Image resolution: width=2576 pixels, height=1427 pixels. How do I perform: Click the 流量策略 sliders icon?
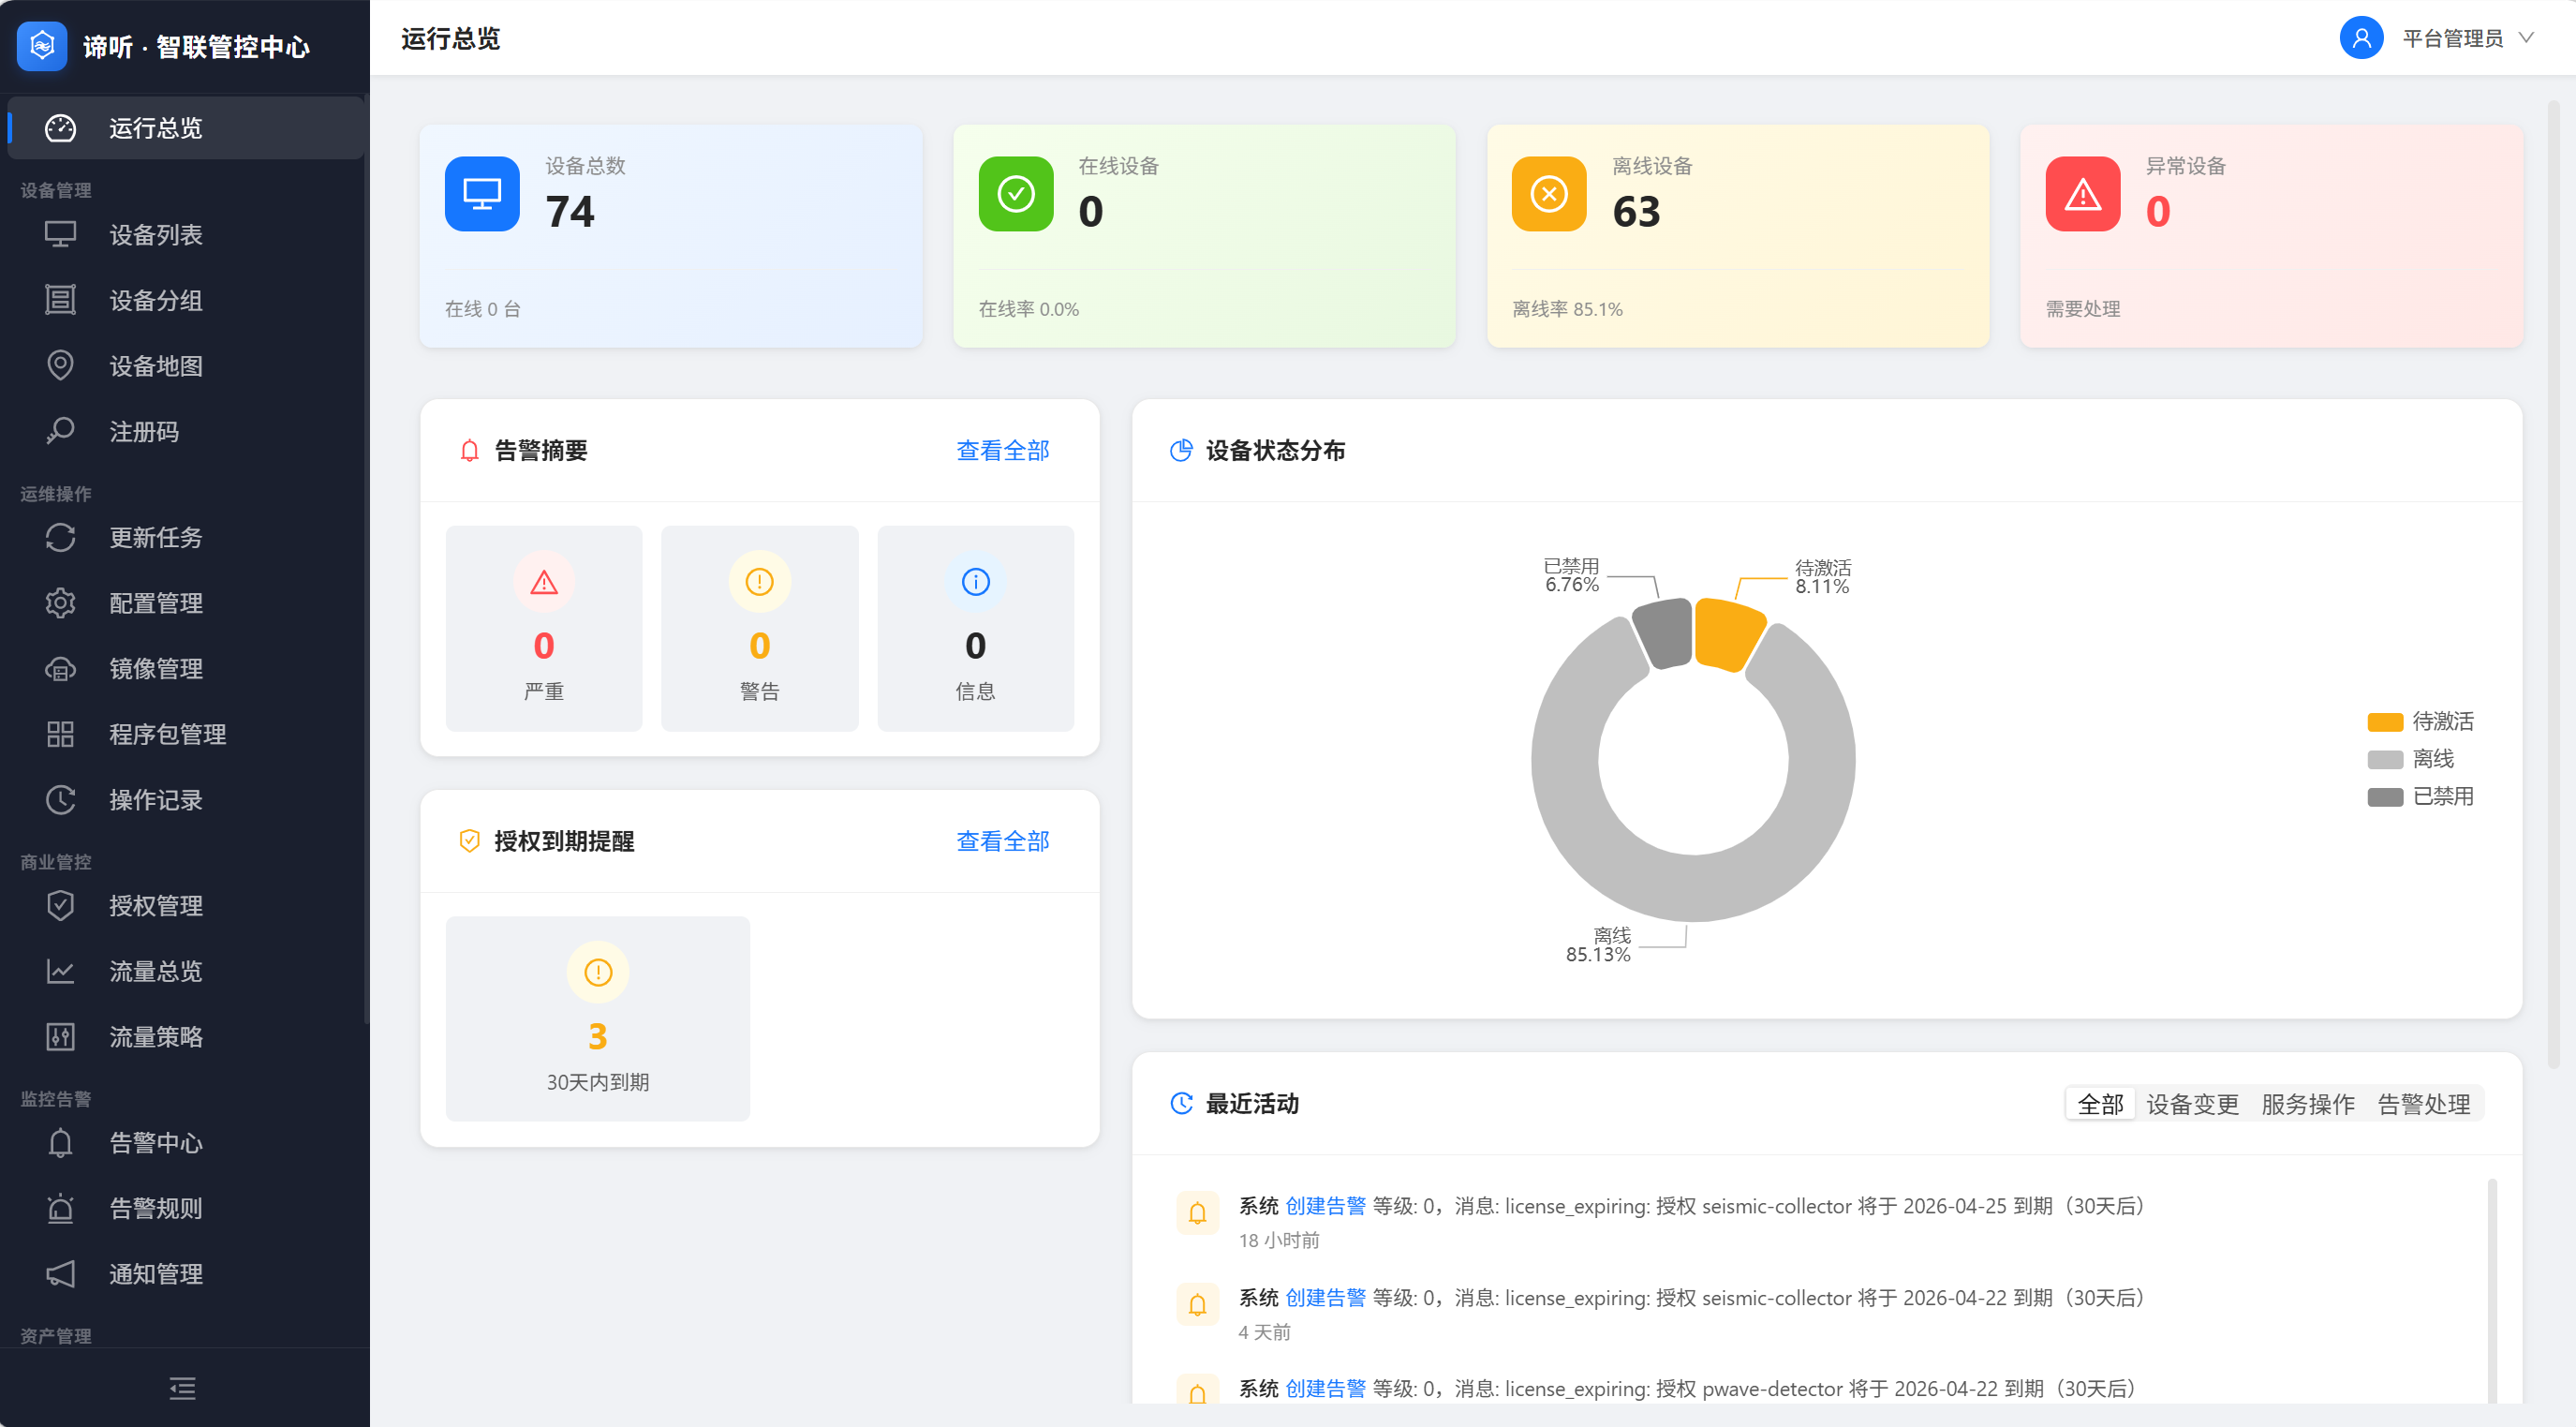[60, 1037]
